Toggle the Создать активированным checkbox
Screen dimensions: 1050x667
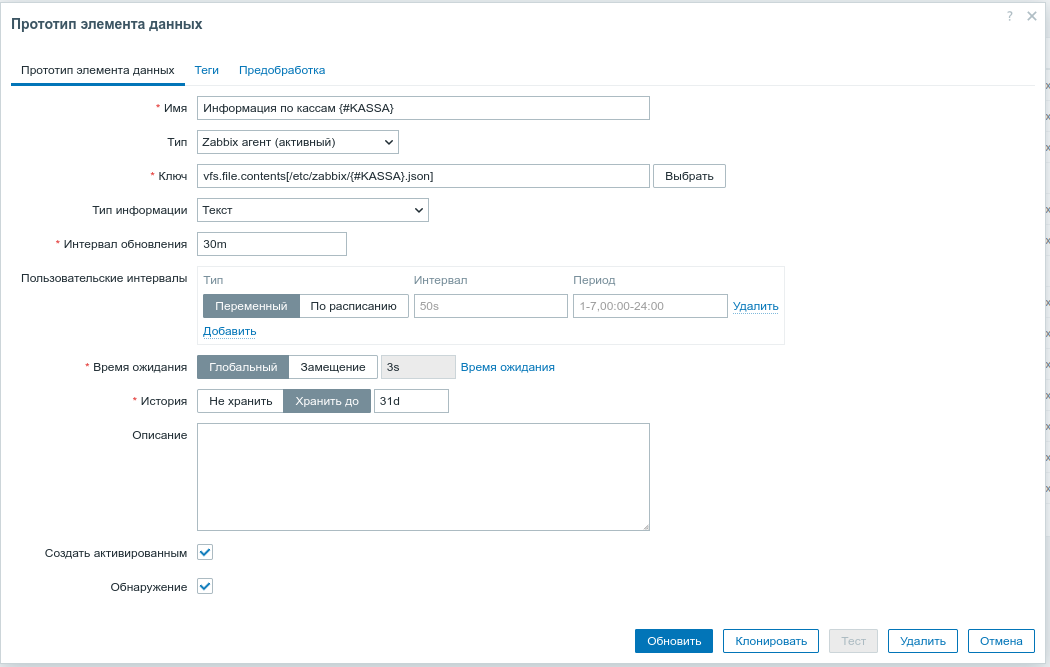point(205,552)
